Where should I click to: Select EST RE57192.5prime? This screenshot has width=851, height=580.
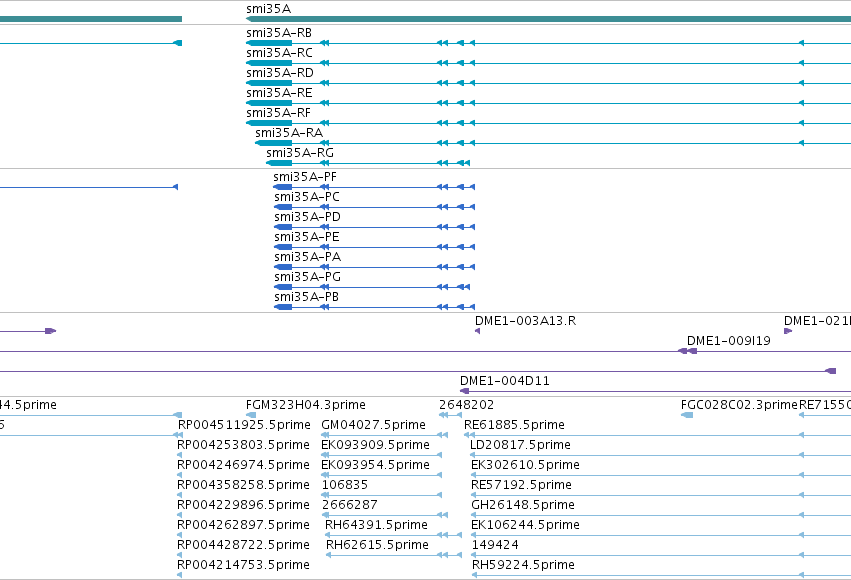click(x=522, y=486)
